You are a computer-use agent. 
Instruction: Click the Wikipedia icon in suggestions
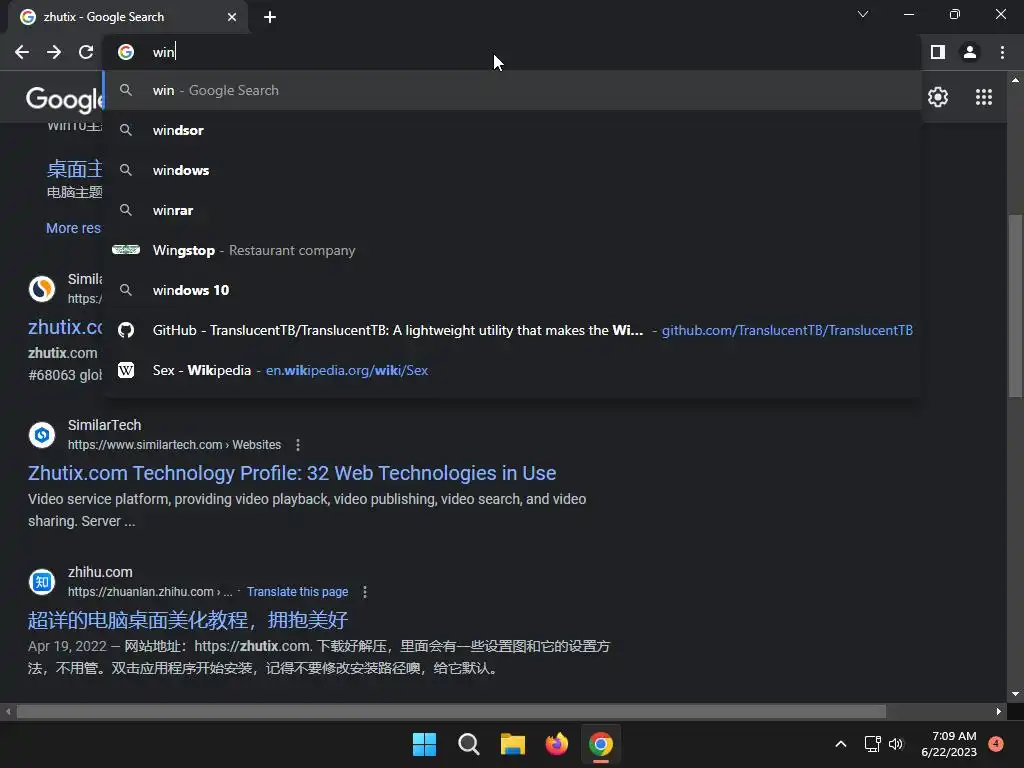[126, 370]
